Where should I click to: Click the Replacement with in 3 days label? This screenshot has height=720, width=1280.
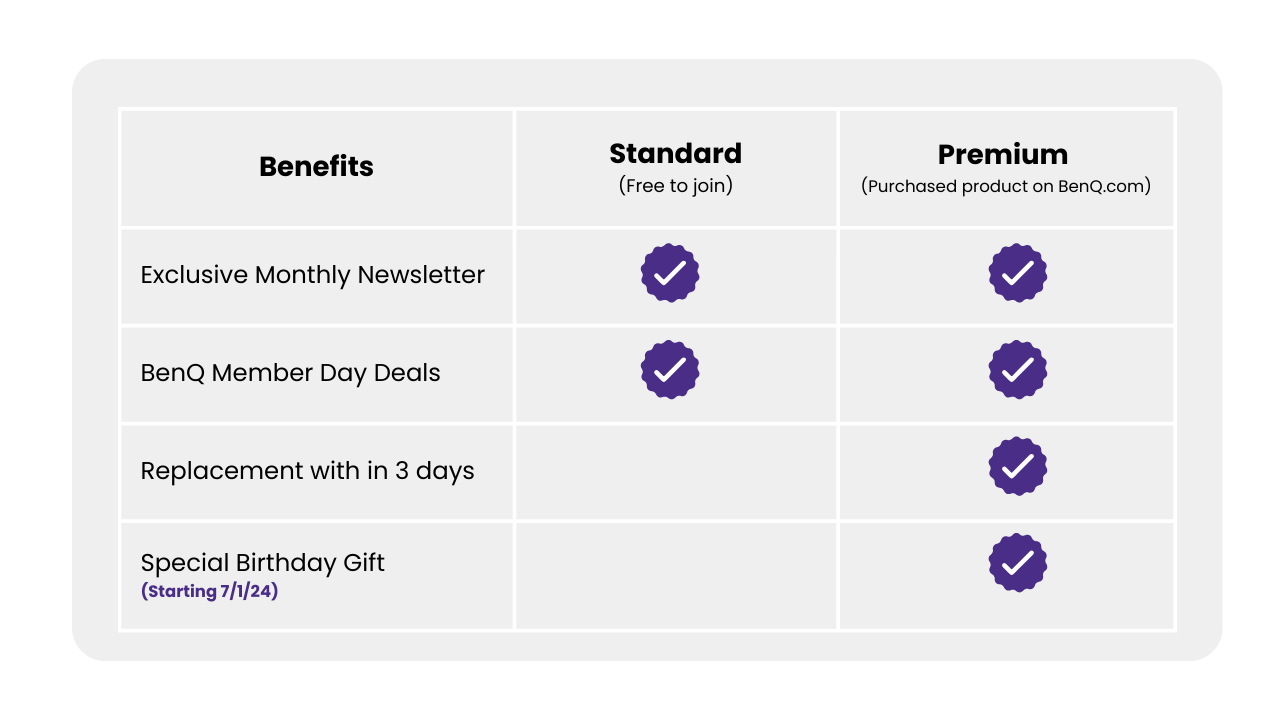pos(308,470)
